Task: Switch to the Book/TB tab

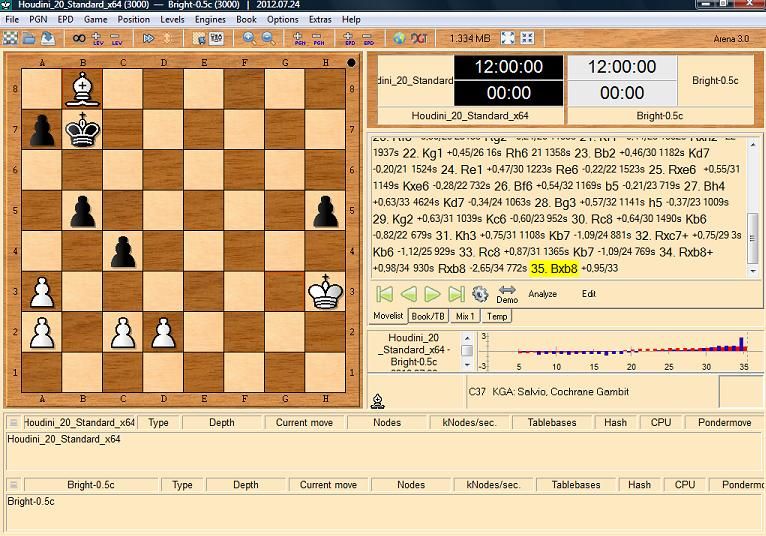Action: (x=428, y=316)
